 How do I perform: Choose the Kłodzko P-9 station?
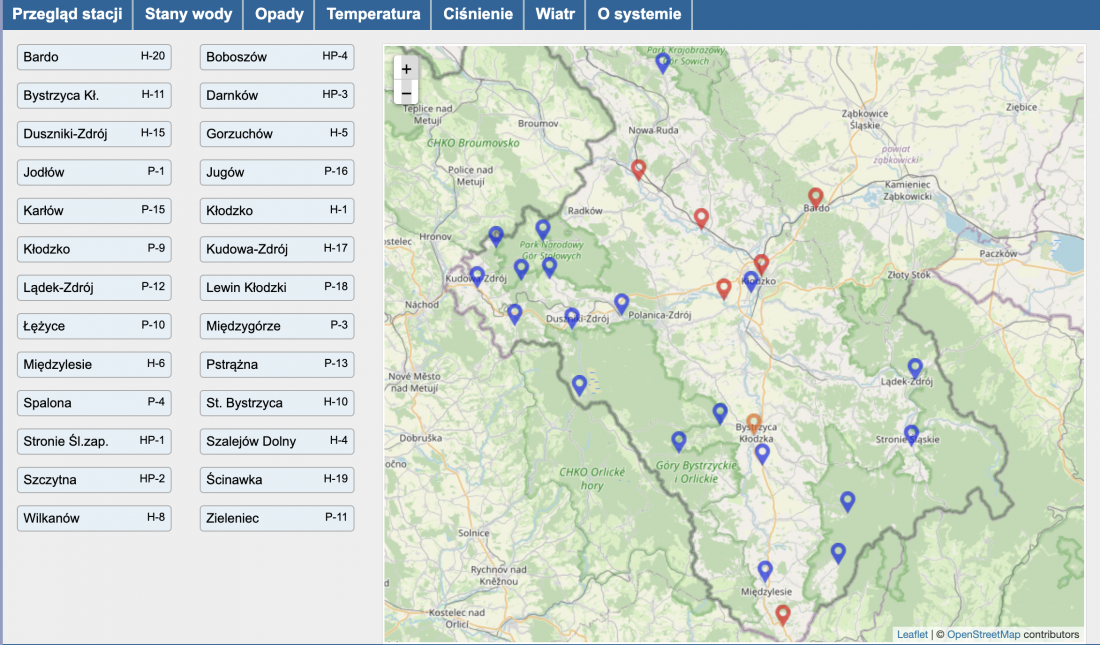pos(94,249)
